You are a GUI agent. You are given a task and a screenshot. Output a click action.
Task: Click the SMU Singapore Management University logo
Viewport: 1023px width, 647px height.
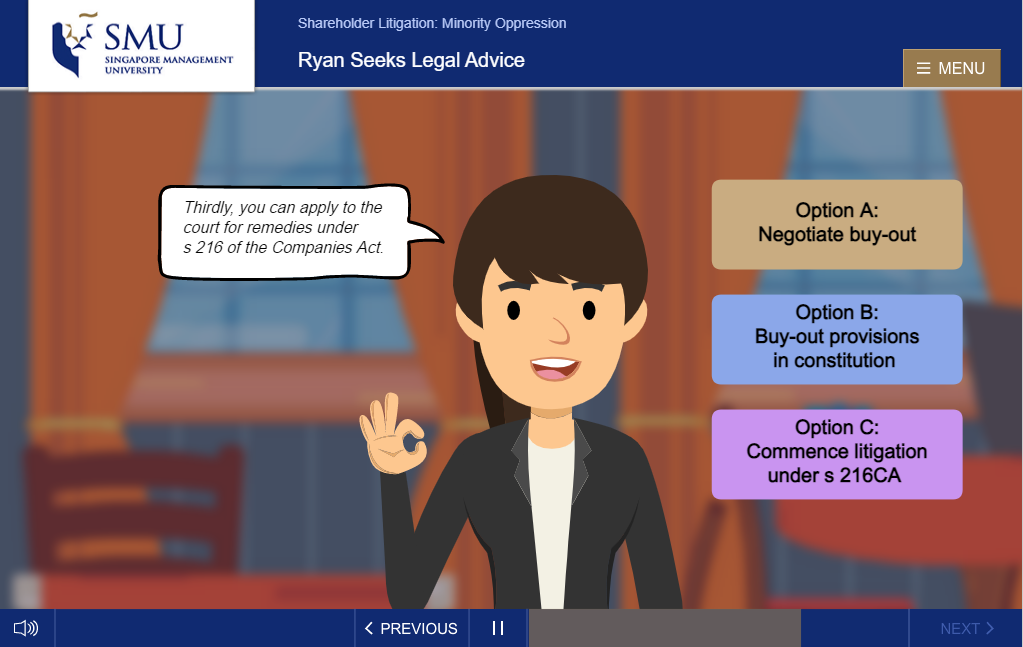click(142, 45)
